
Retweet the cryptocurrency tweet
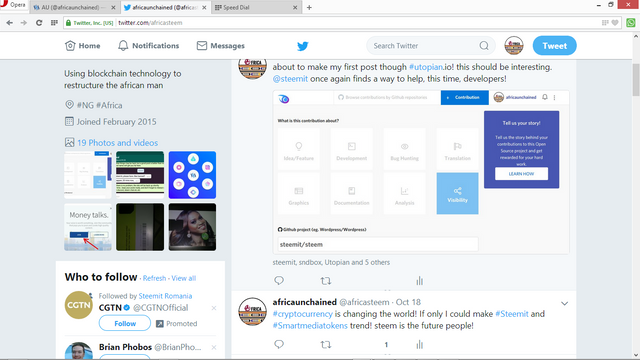tap(325, 344)
